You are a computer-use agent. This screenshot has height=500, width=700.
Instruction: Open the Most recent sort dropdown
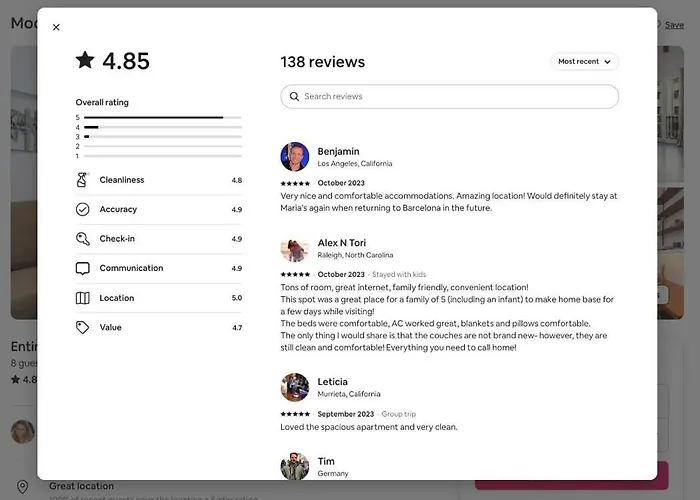click(584, 62)
